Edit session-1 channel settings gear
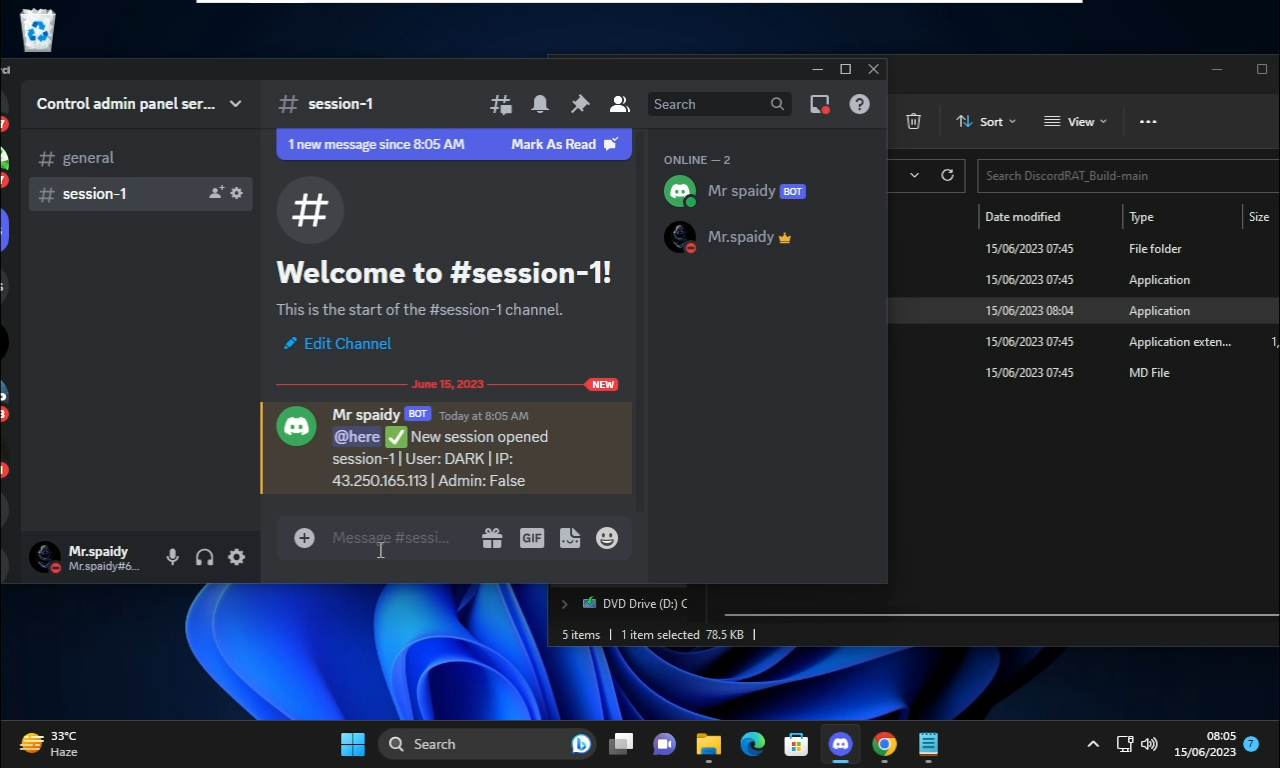 click(237, 193)
